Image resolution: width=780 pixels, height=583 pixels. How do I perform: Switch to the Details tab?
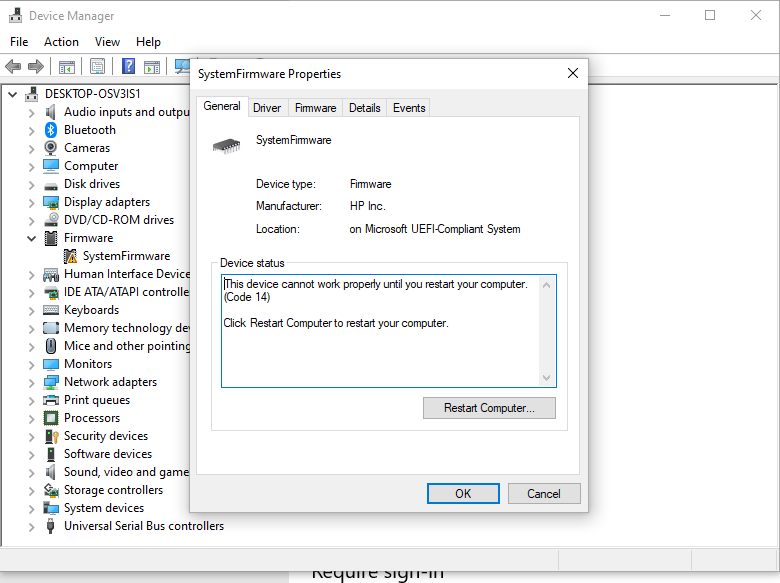(x=365, y=108)
